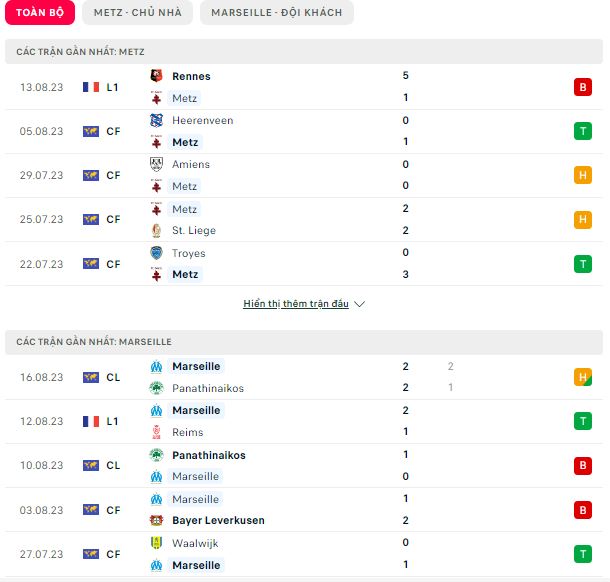Click the Bayer Leverkusen crest icon

click(156, 520)
